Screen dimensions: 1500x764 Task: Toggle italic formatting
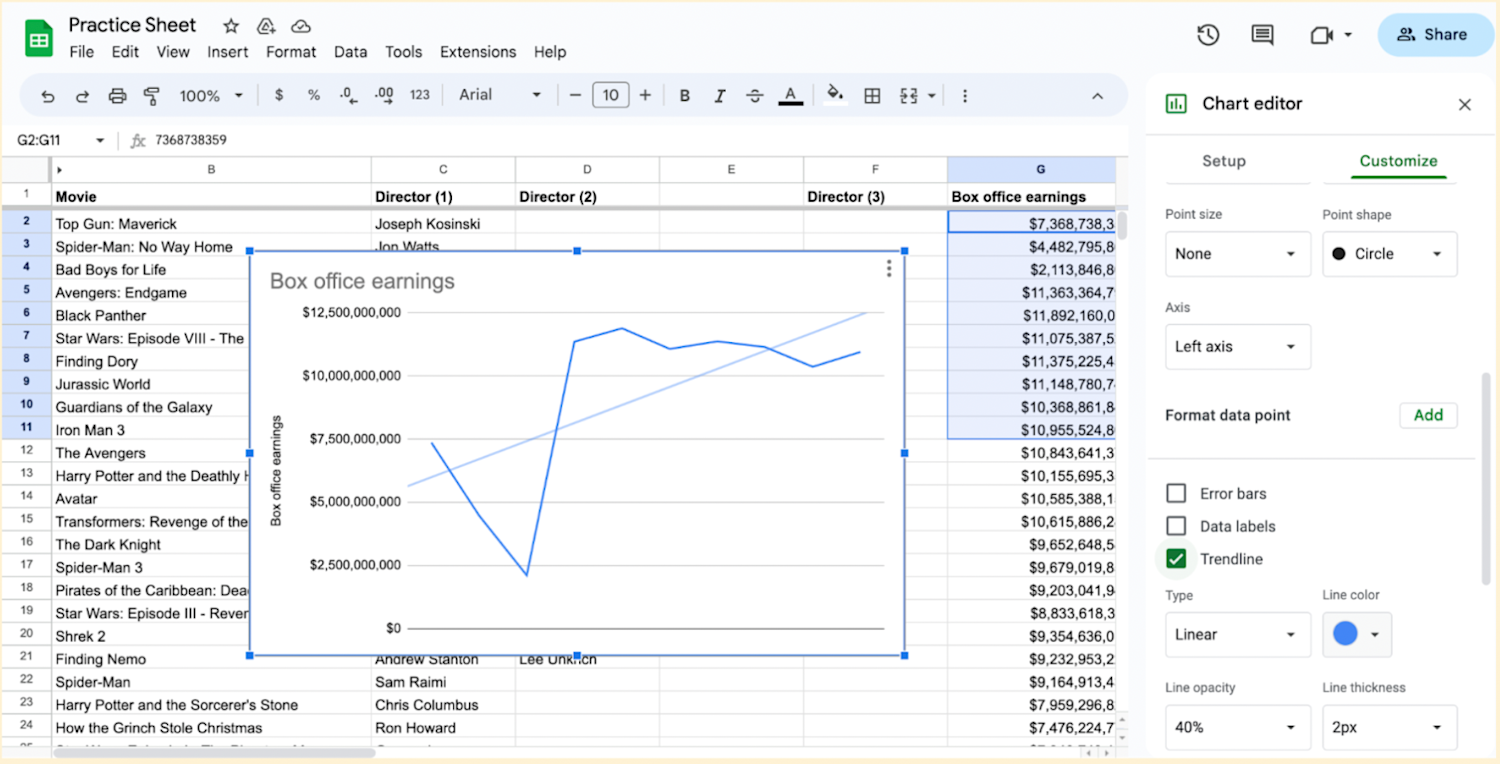719,96
